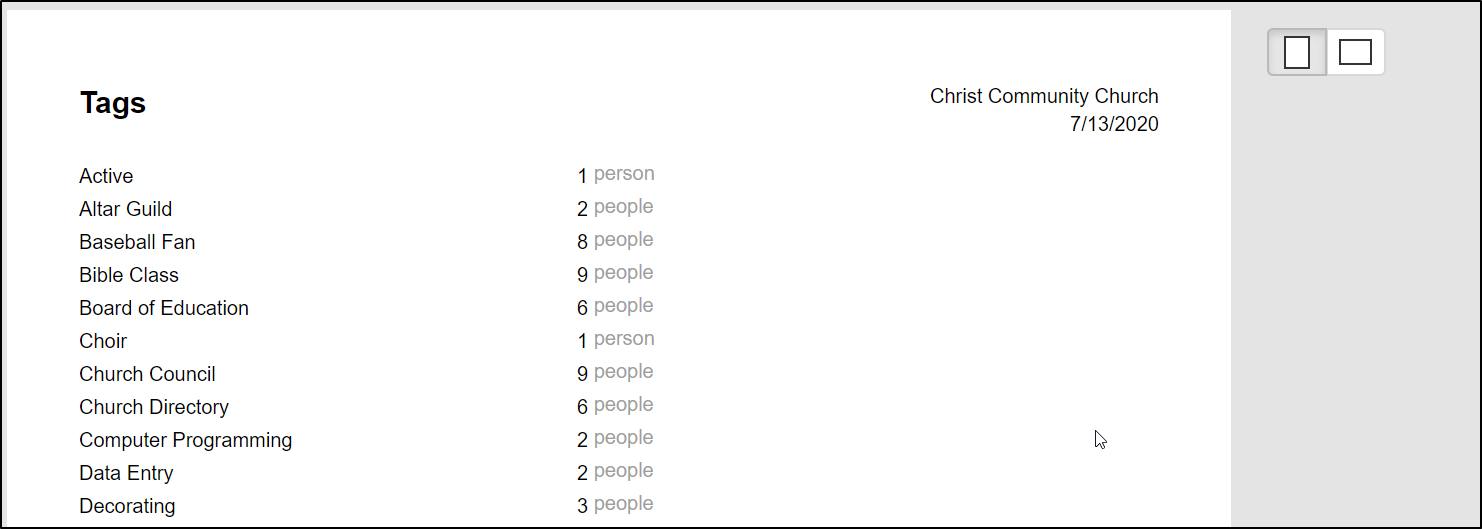Screen dimensions: 1482x529
Task: Switch to portrait page orientation
Action: pyautogui.click(x=1297, y=52)
